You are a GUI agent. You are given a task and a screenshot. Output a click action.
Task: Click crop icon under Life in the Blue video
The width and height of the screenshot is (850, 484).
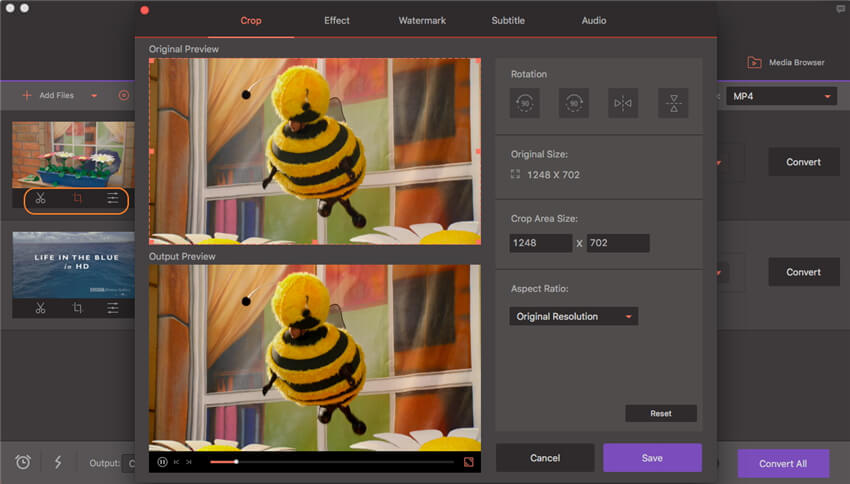click(78, 308)
